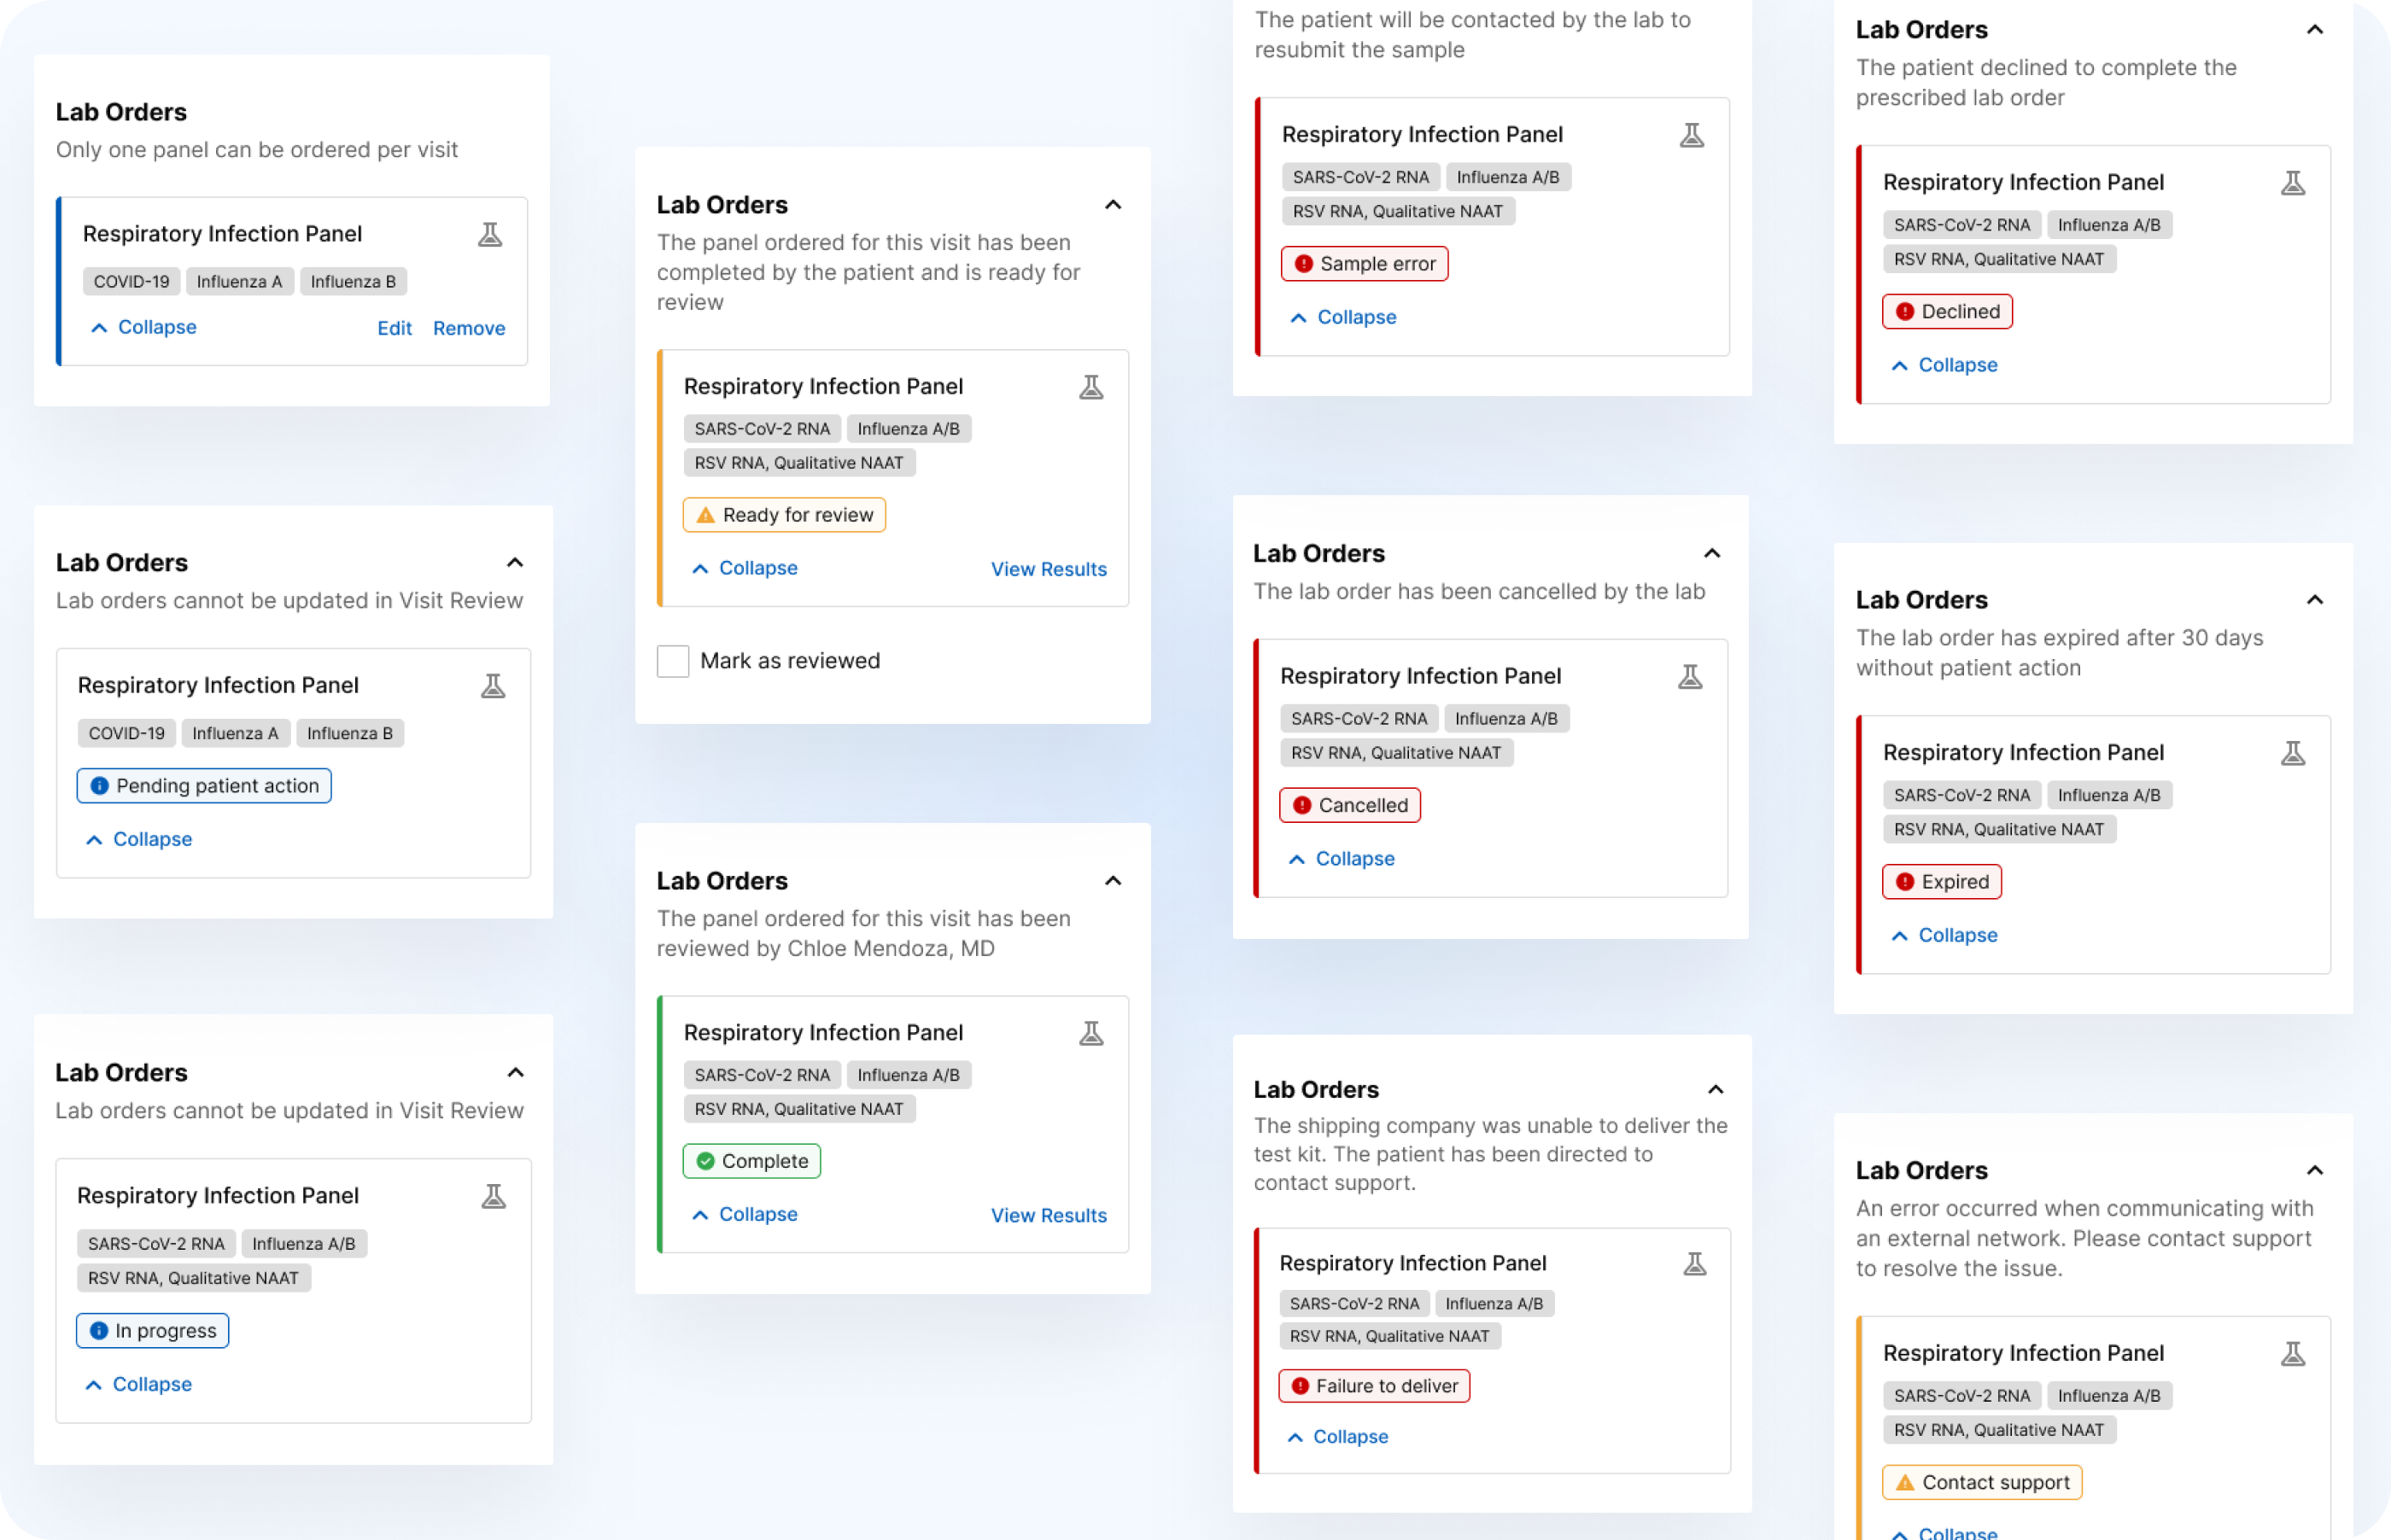Click the COVID-19 tag in the card with Edit and Remove

[x=132, y=282]
